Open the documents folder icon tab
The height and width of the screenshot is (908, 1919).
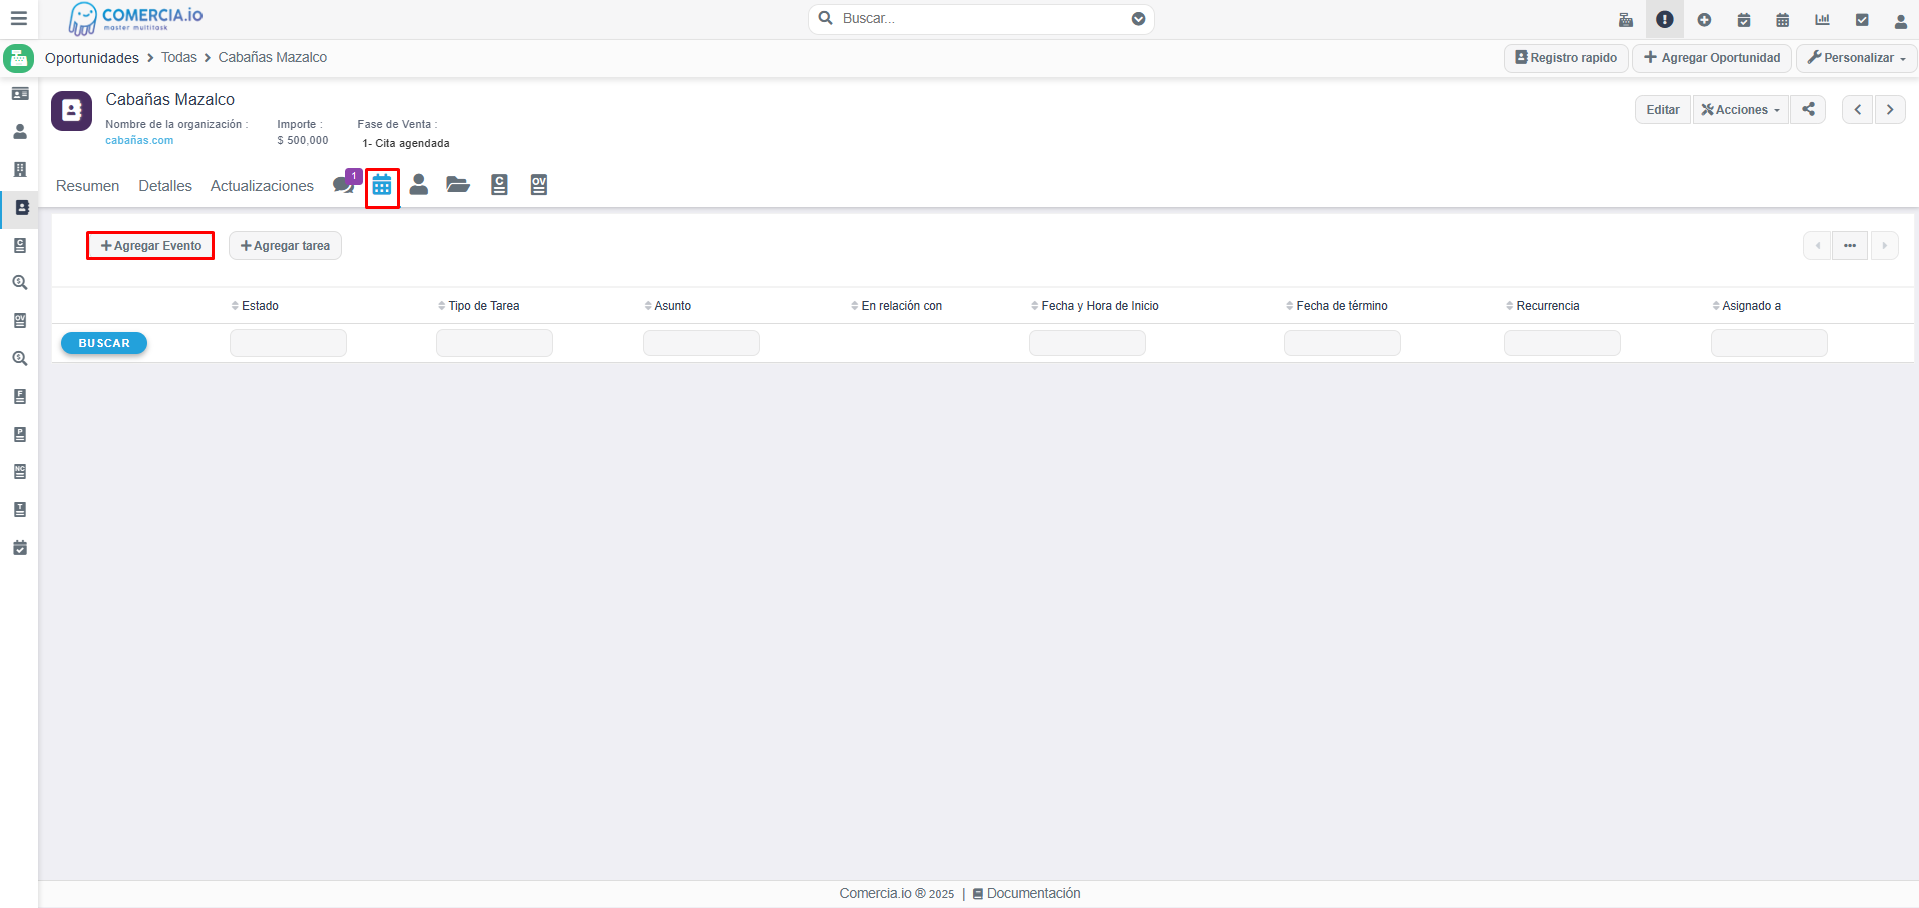tap(458, 185)
